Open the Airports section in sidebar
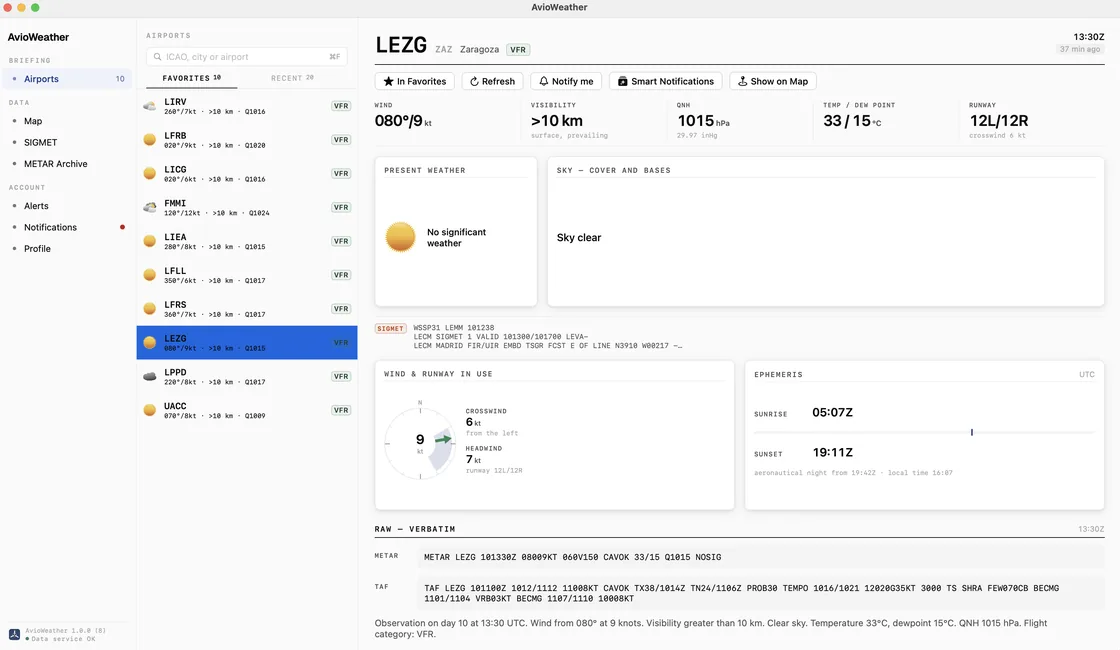The height and width of the screenshot is (650, 1120). pyautogui.click(x=68, y=79)
